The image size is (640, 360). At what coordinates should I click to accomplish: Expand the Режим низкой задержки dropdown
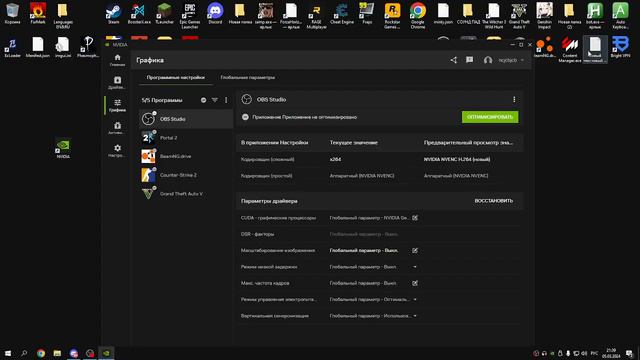click(x=415, y=267)
